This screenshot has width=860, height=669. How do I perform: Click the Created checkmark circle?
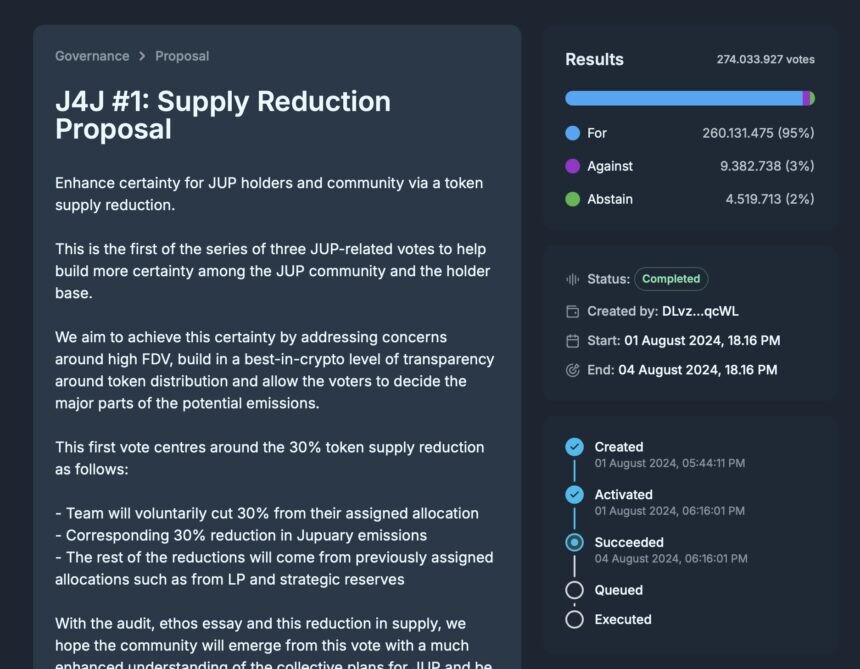(x=574, y=447)
